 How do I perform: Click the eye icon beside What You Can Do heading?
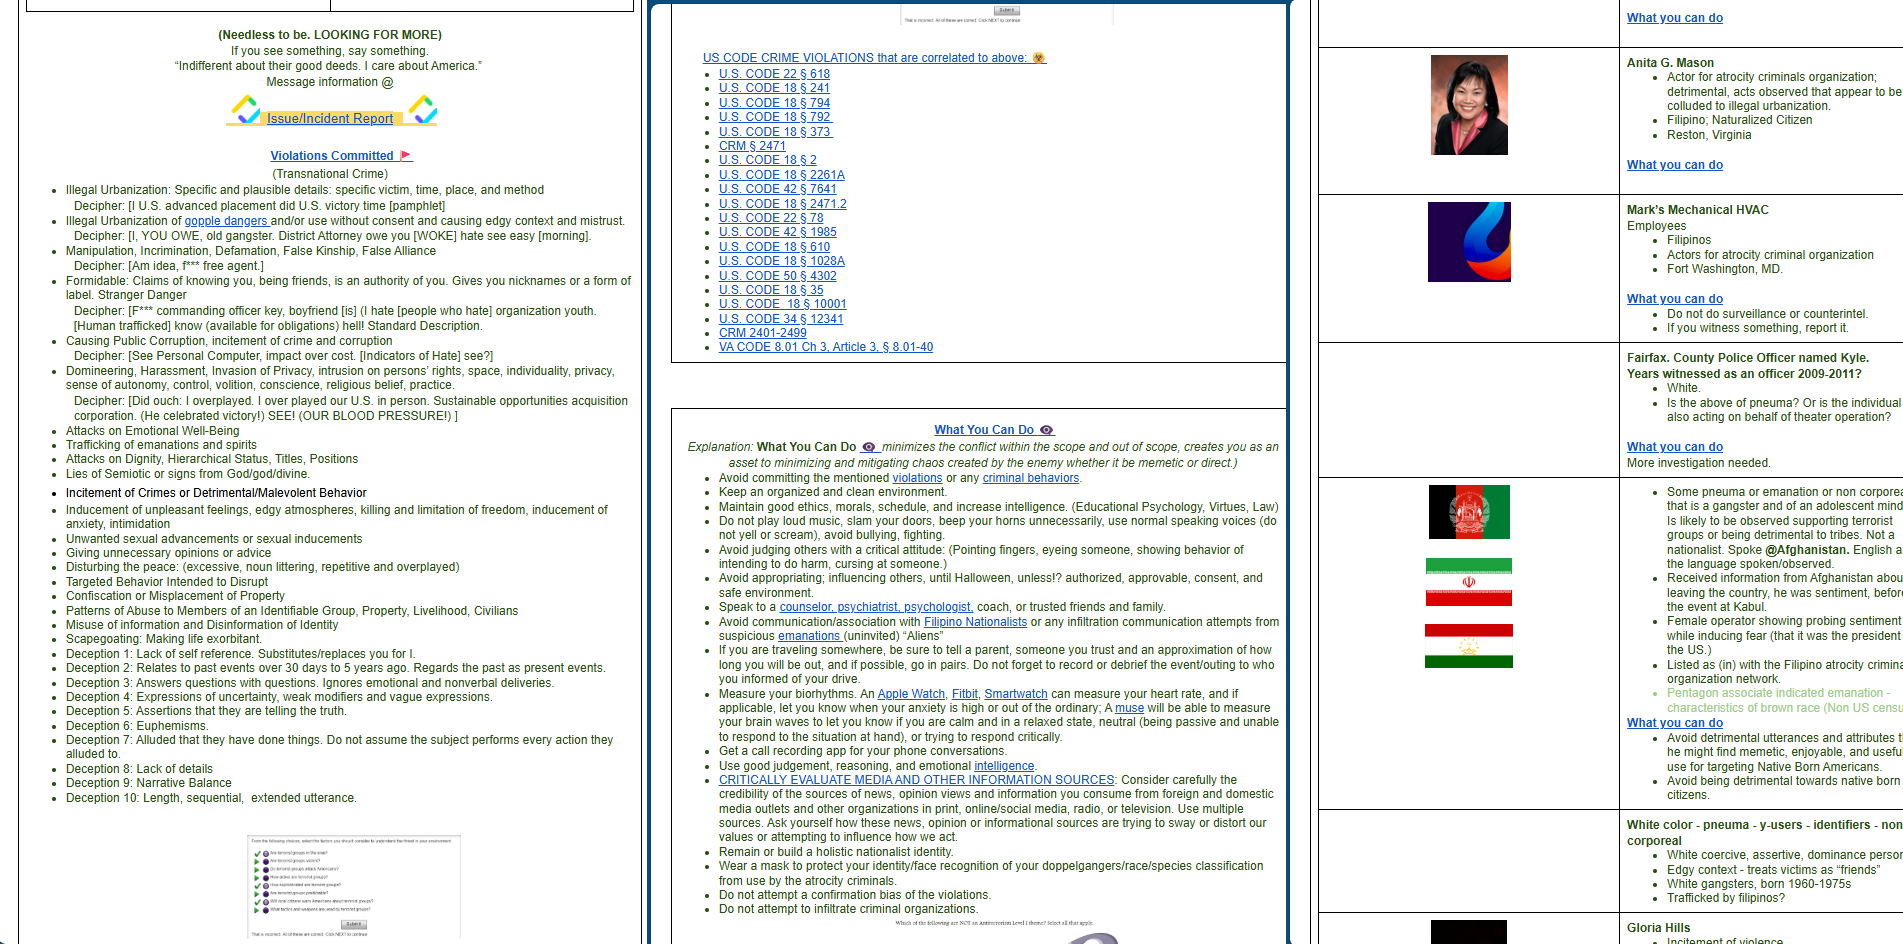coord(1047,430)
